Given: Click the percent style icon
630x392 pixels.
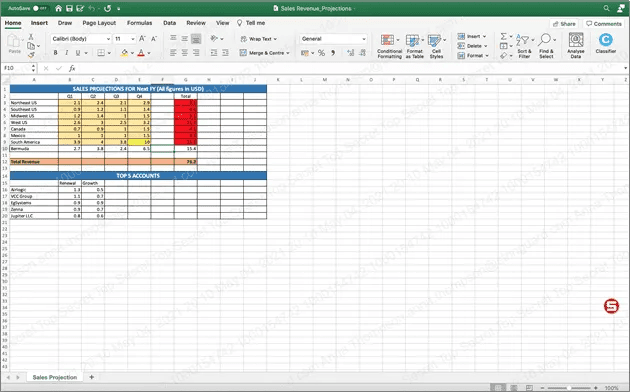Looking at the screenshot, I should [x=321, y=53].
